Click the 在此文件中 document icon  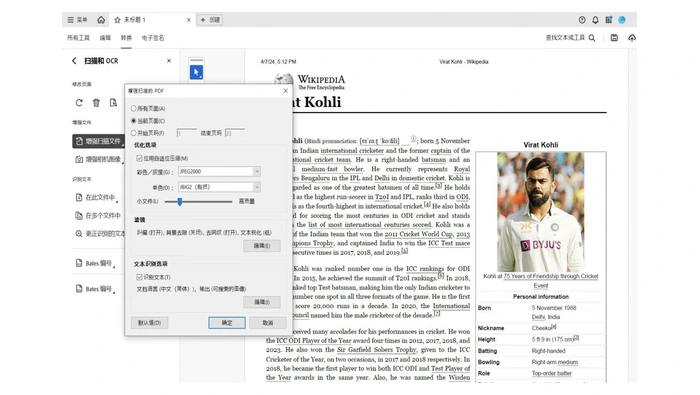point(79,197)
